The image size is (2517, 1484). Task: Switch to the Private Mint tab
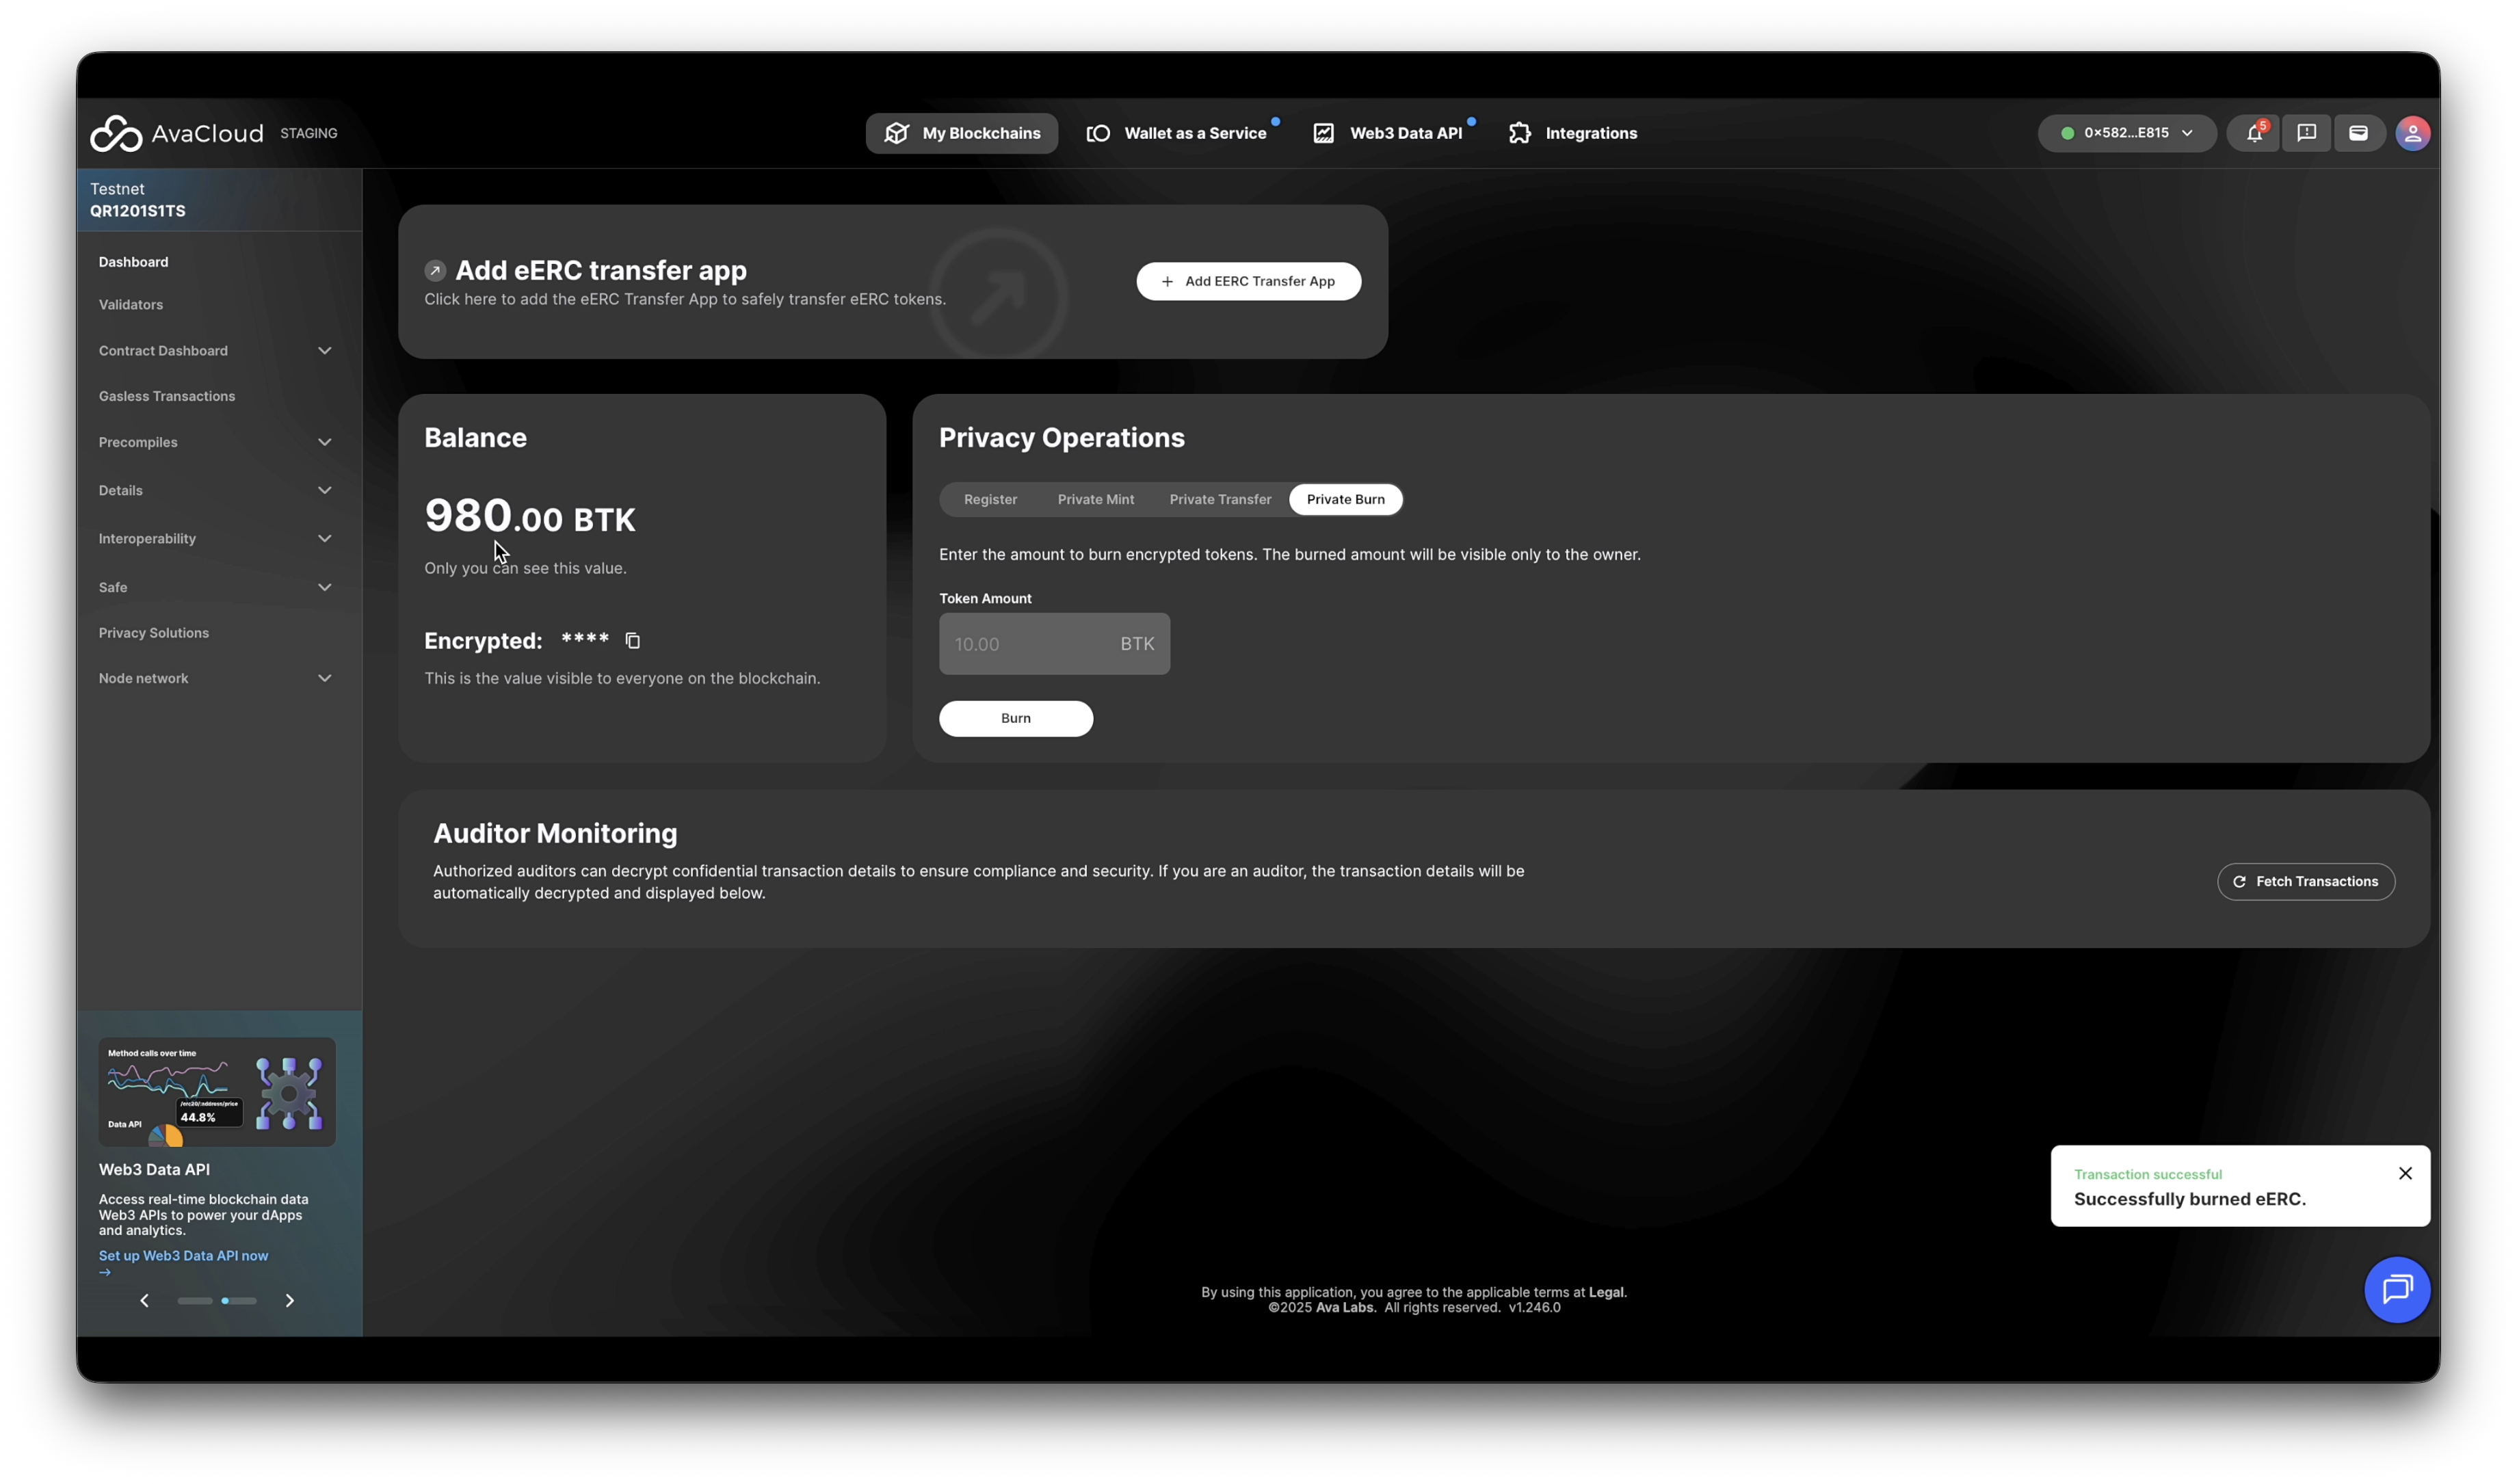coord(1095,499)
